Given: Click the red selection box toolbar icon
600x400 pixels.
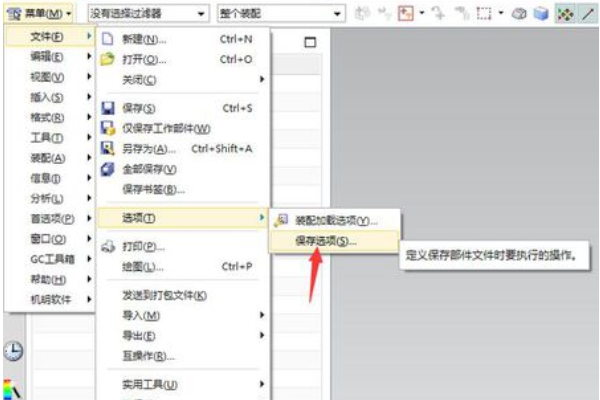Looking at the screenshot, I should (x=406, y=14).
